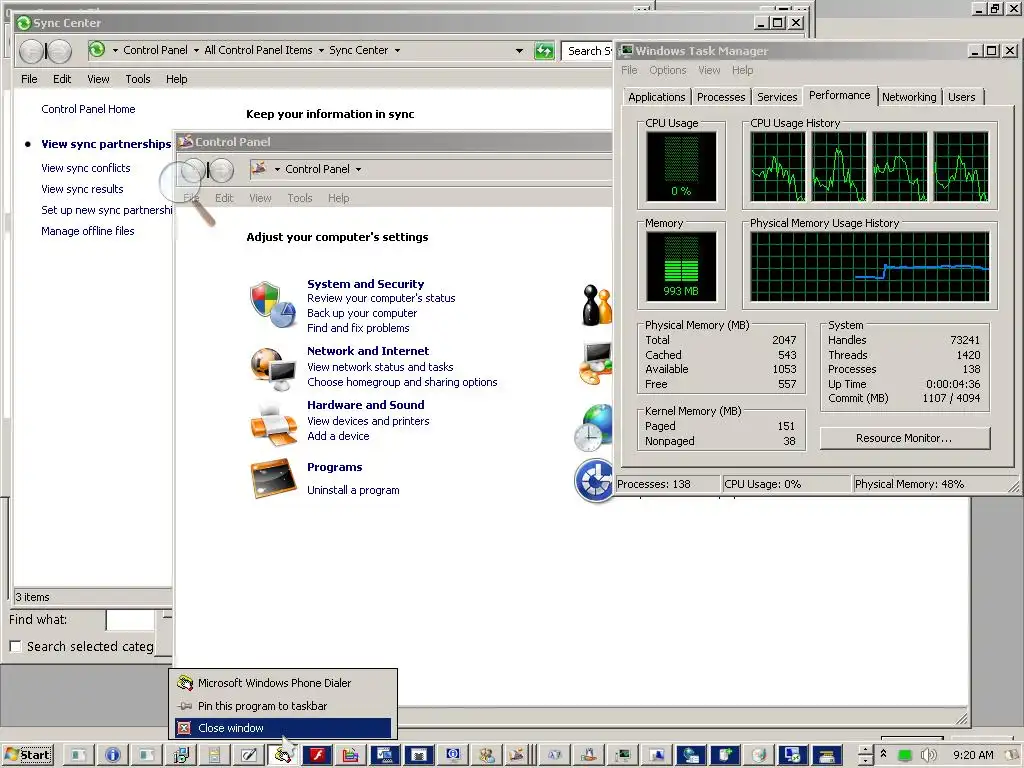The image size is (1024, 768).
Task: Open View sync conflicts link
Action: tap(86, 168)
